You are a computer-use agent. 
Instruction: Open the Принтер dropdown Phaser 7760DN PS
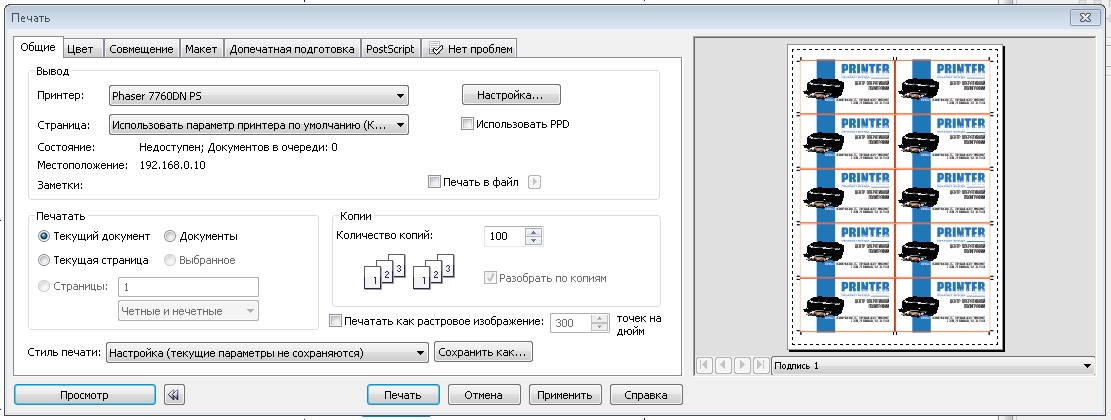259,96
